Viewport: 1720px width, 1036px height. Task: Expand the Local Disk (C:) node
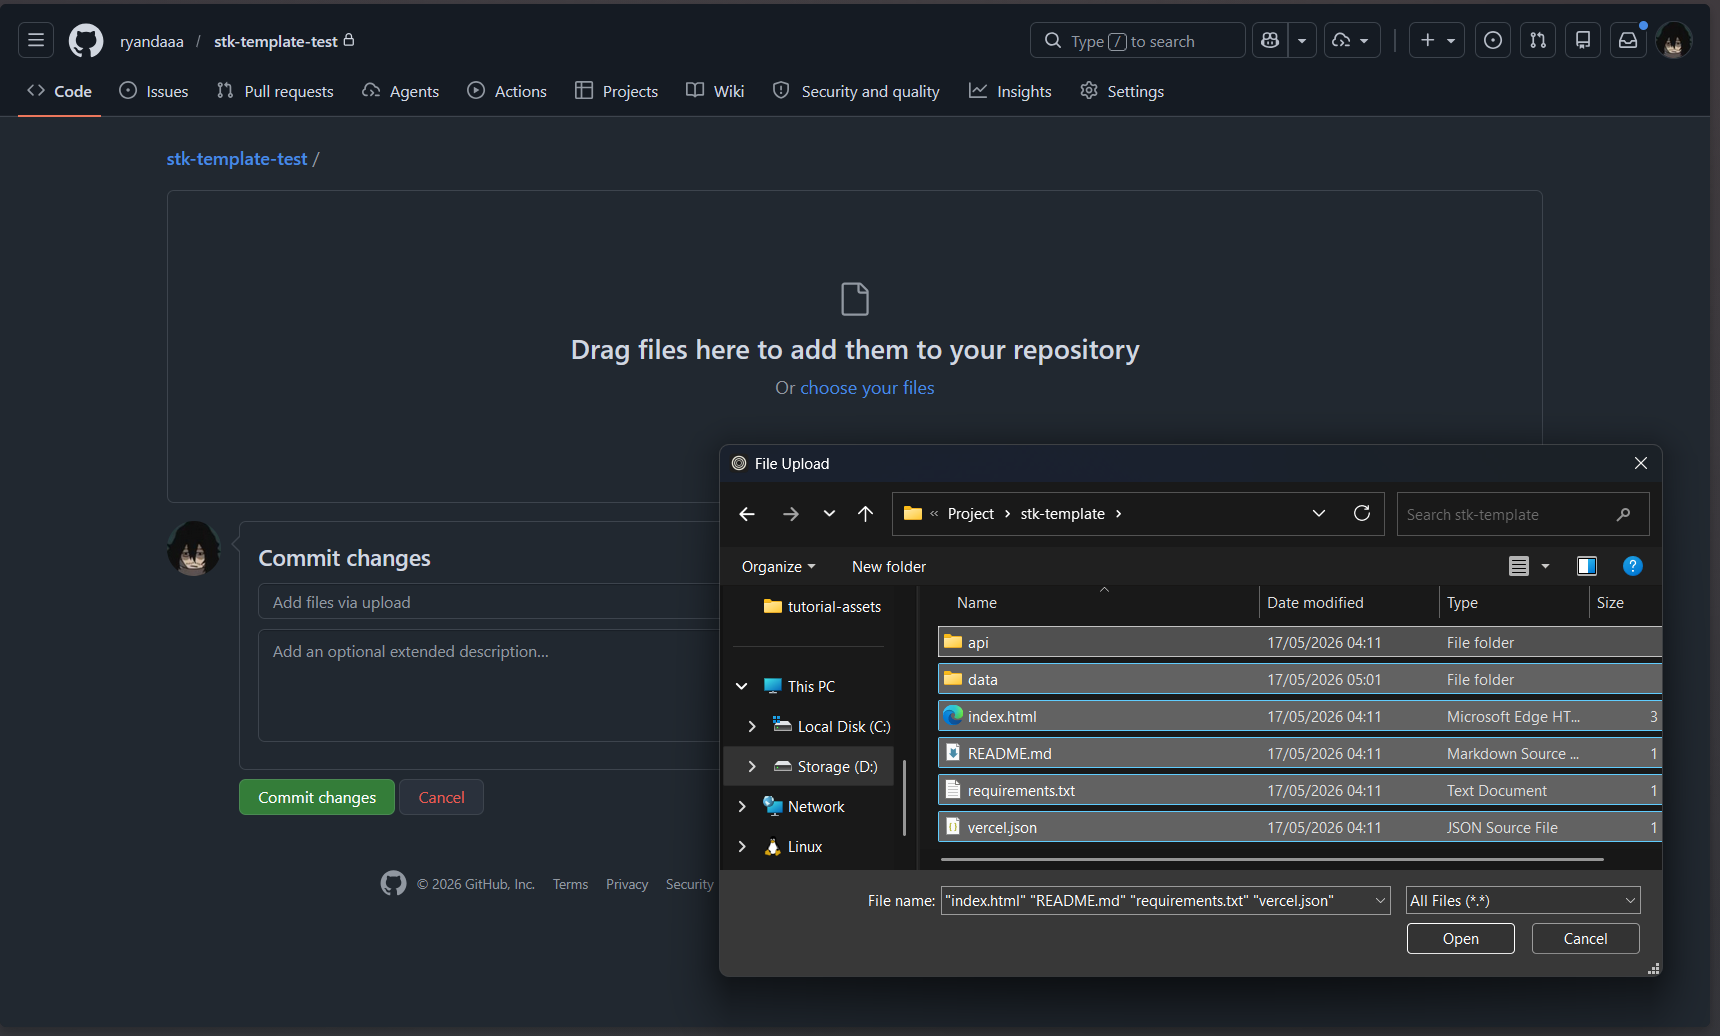click(752, 727)
